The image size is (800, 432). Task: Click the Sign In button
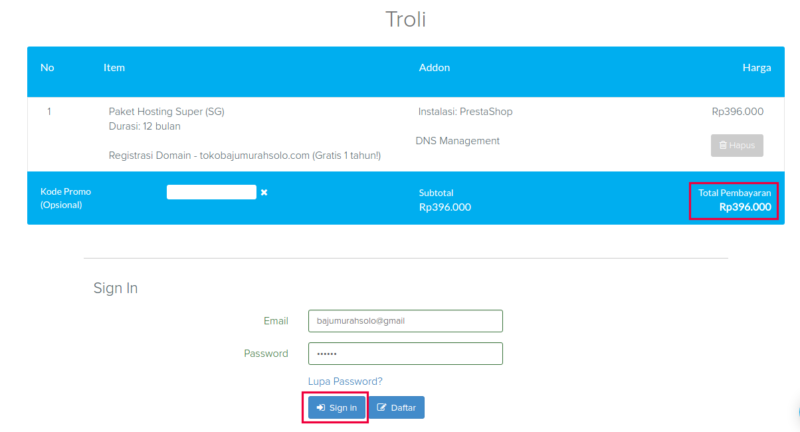(x=336, y=408)
